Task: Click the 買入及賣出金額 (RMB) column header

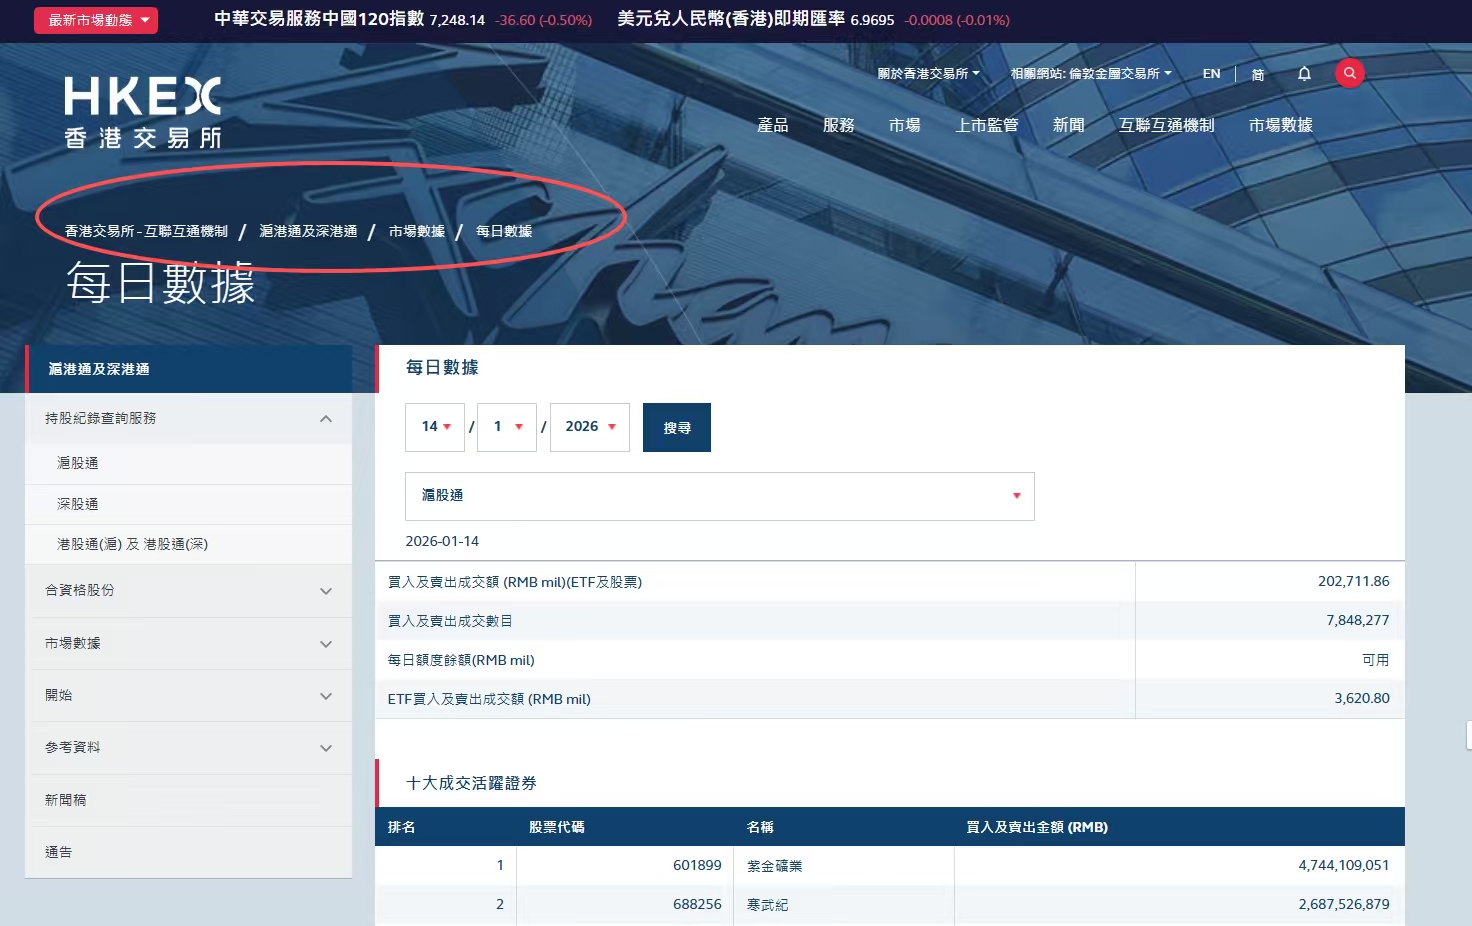Action: click(x=1037, y=827)
